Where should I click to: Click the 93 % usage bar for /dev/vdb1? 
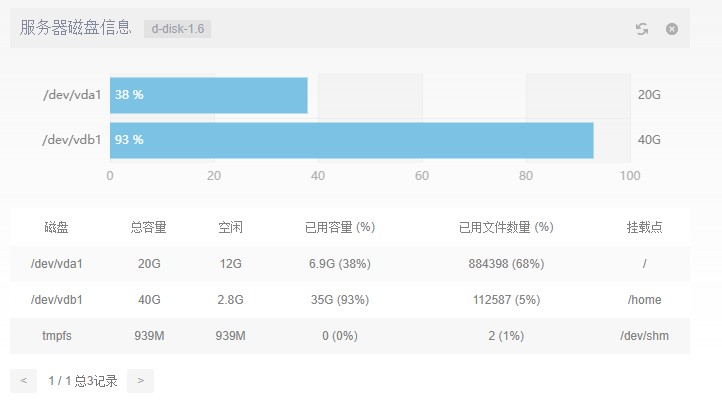351,140
